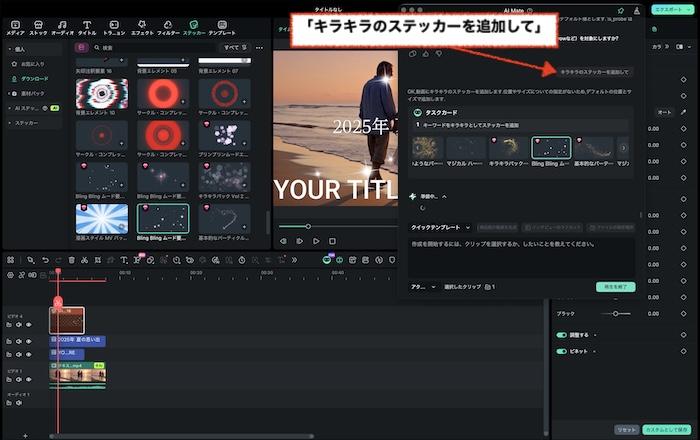Lock the ビデオ 4 track folder icon

(x=9, y=325)
